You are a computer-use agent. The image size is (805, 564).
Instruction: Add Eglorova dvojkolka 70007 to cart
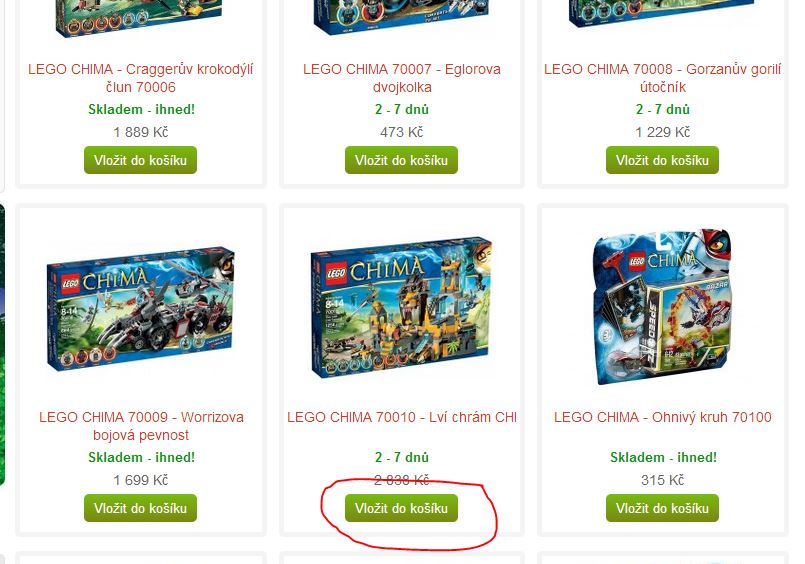pyautogui.click(x=401, y=160)
